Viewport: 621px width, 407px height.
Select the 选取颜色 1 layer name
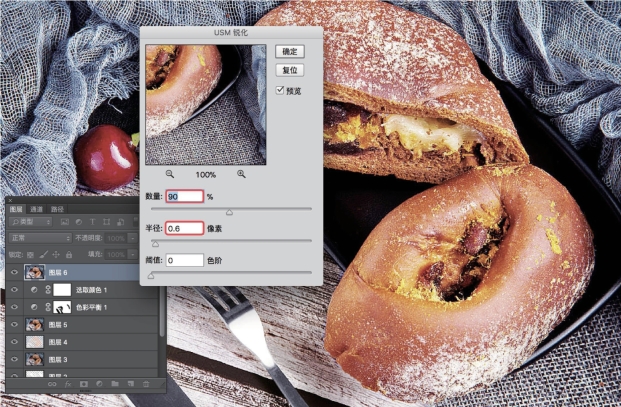tap(91, 290)
